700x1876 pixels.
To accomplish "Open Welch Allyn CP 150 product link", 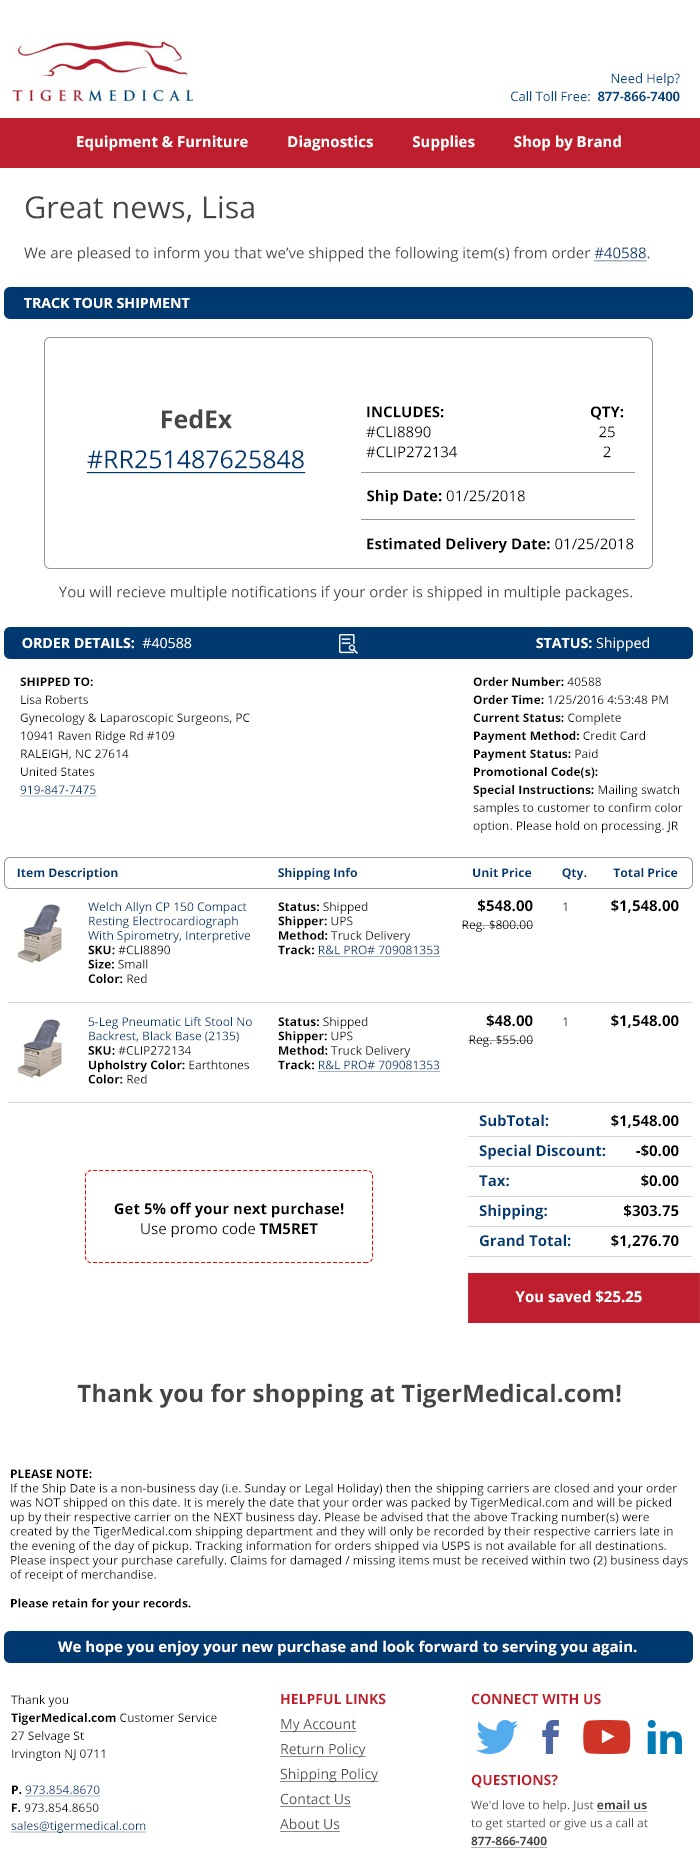I will (x=169, y=921).
